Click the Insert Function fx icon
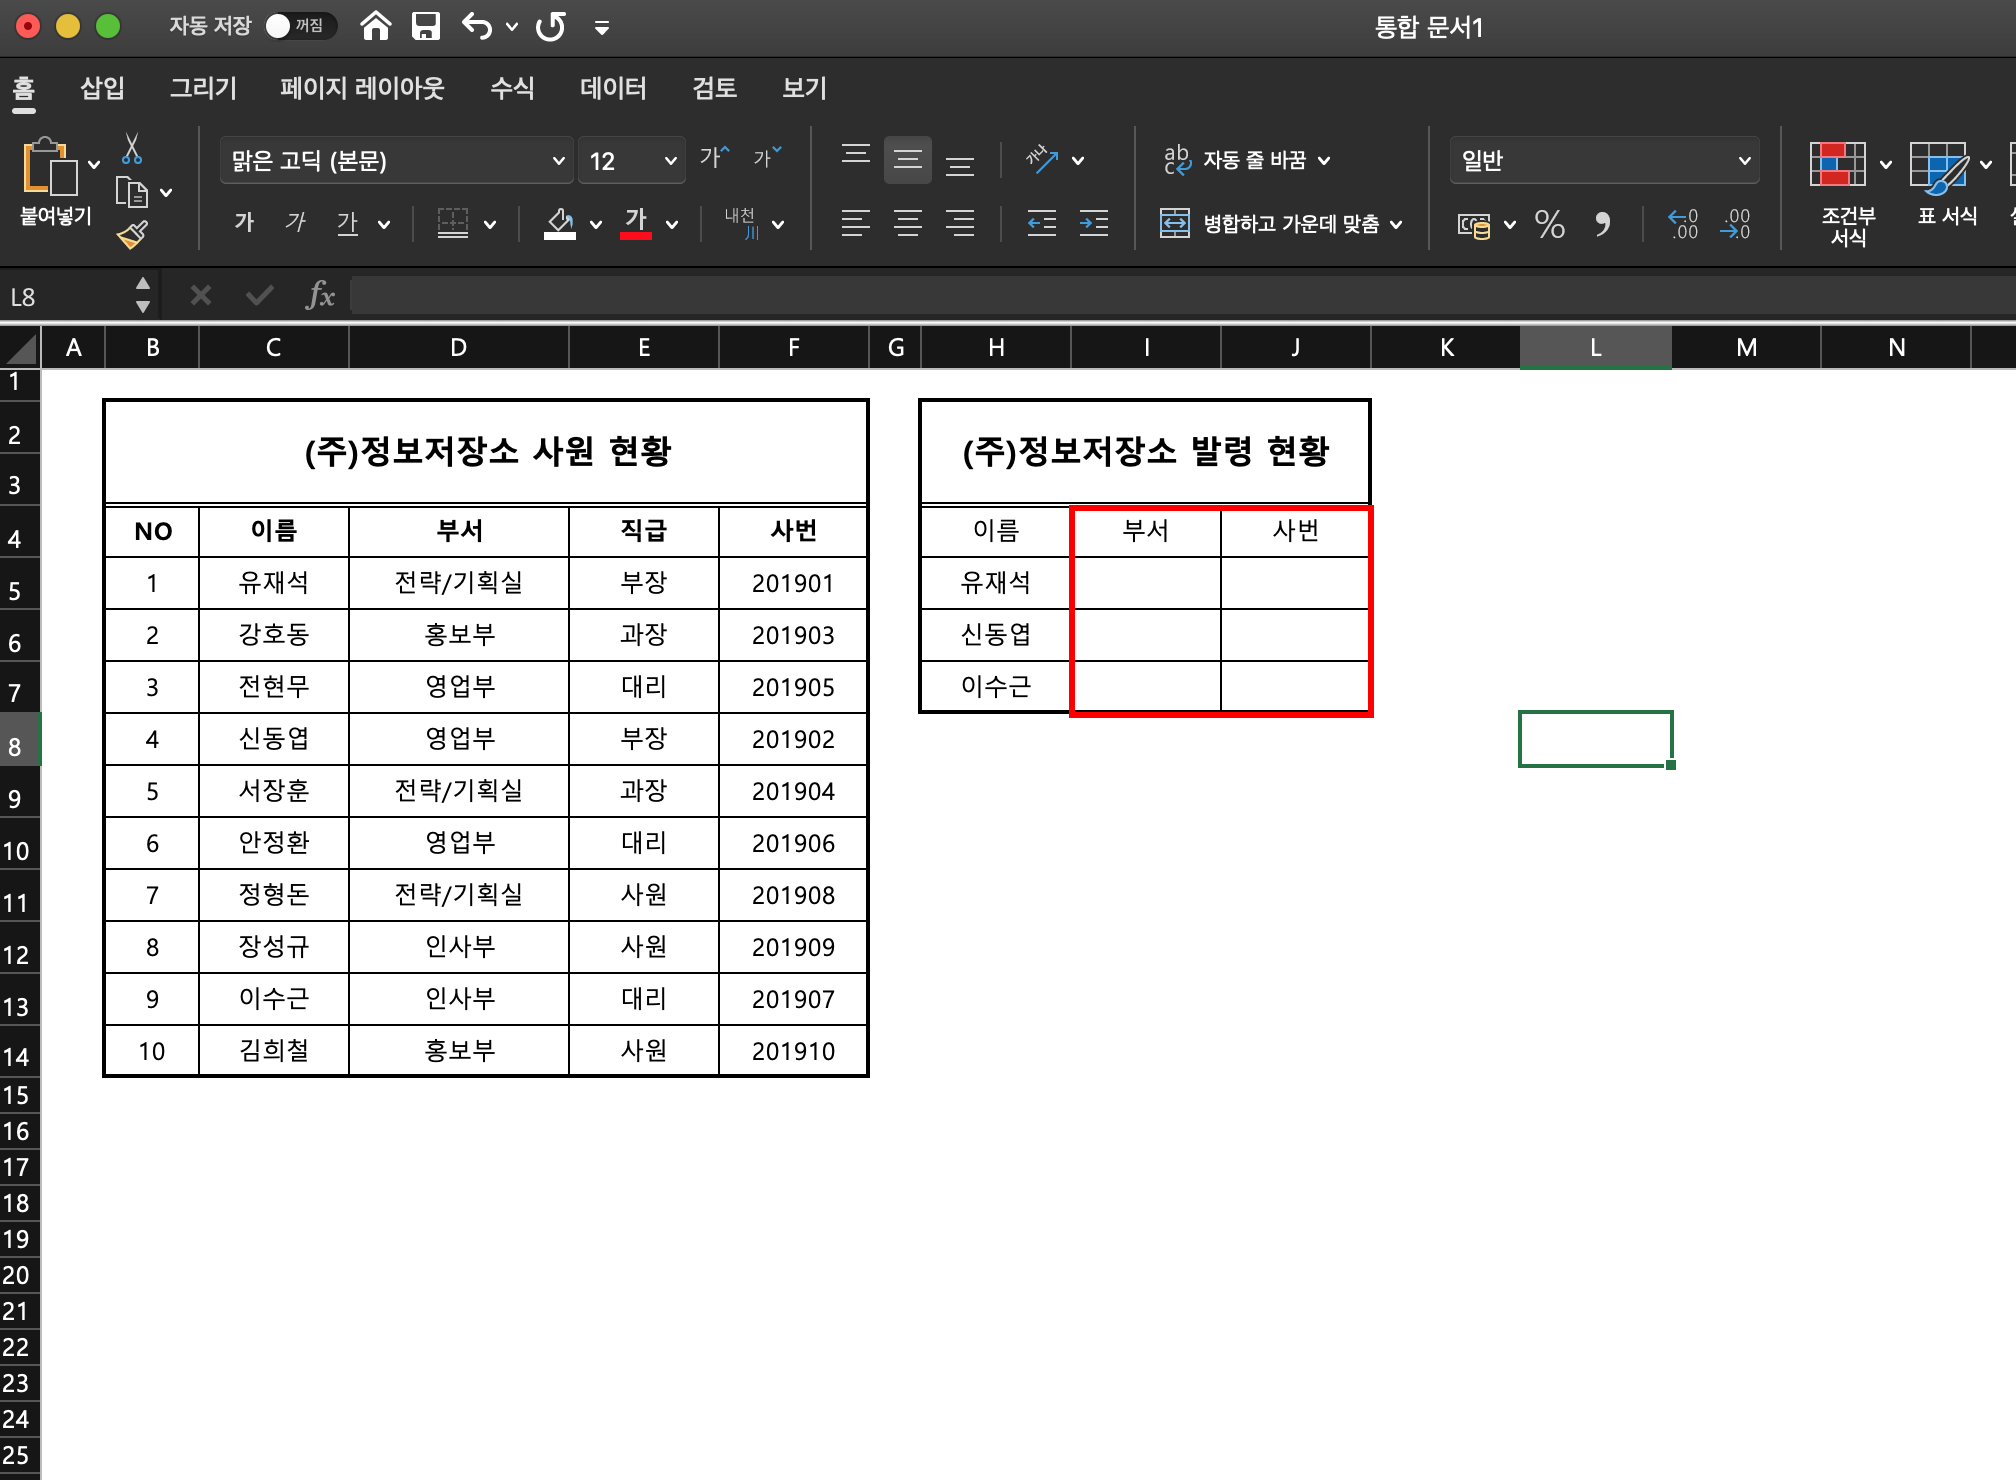Screen dimensions: 2016x1480 pos(320,296)
